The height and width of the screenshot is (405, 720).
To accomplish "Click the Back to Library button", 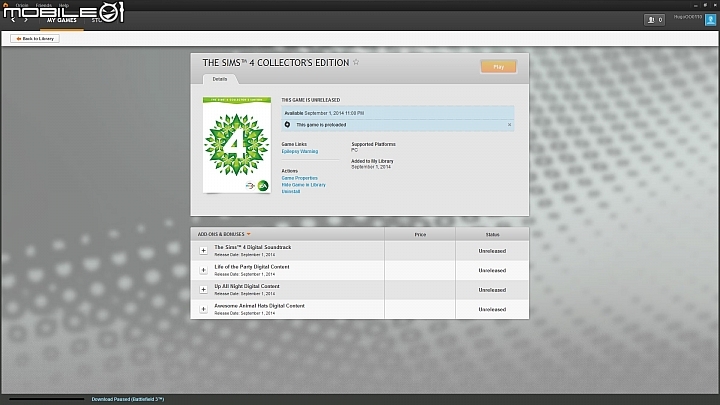I will click(x=35, y=39).
